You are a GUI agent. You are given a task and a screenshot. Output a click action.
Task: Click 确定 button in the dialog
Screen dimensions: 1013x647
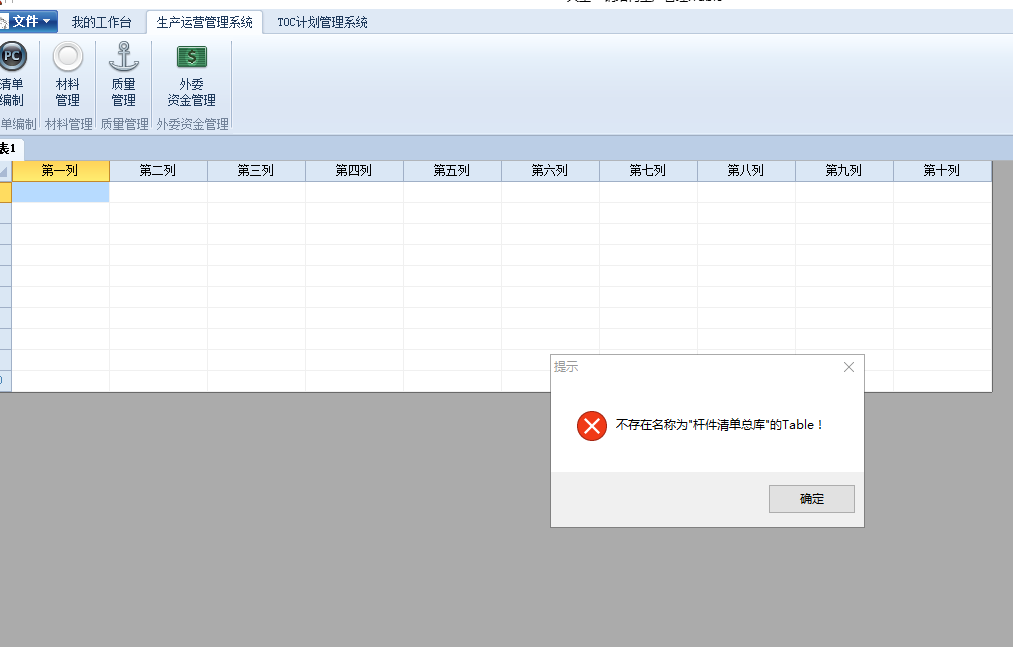click(x=811, y=499)
